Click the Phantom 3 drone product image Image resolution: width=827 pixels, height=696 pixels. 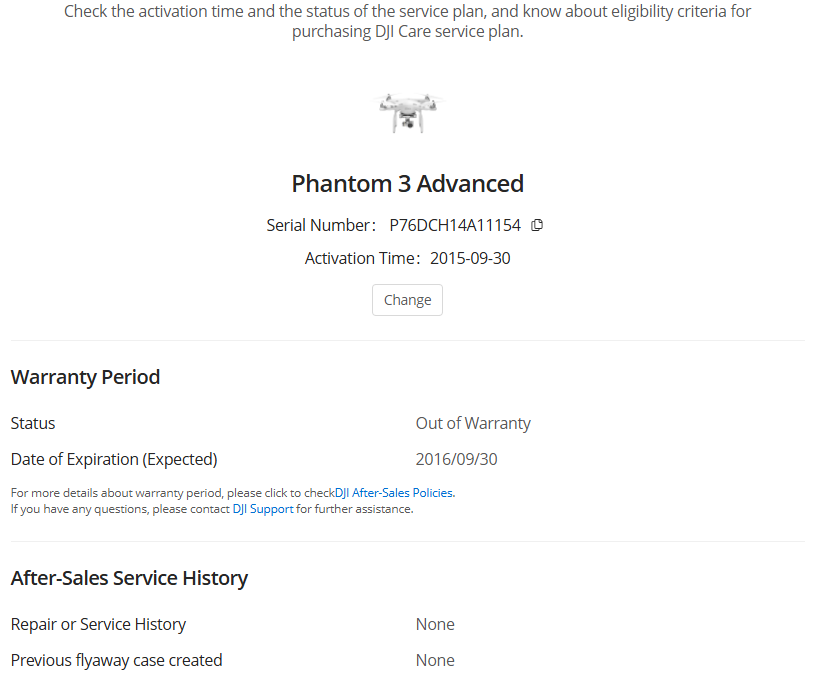pyautogui.click(x=408, y=113)
